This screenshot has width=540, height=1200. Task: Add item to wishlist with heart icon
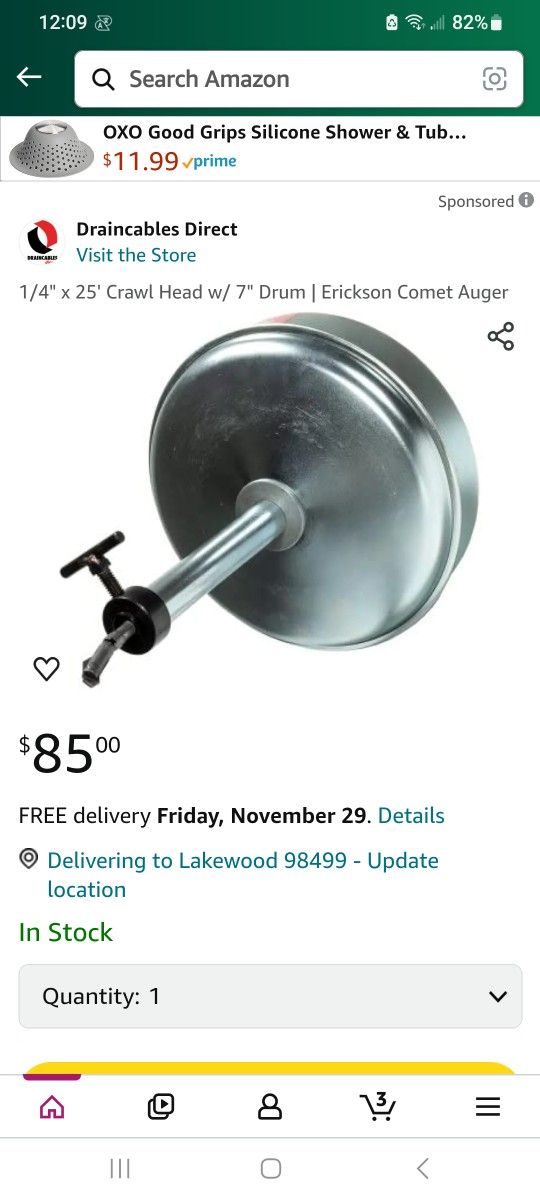pyautogui.click(x=47, y=669)
